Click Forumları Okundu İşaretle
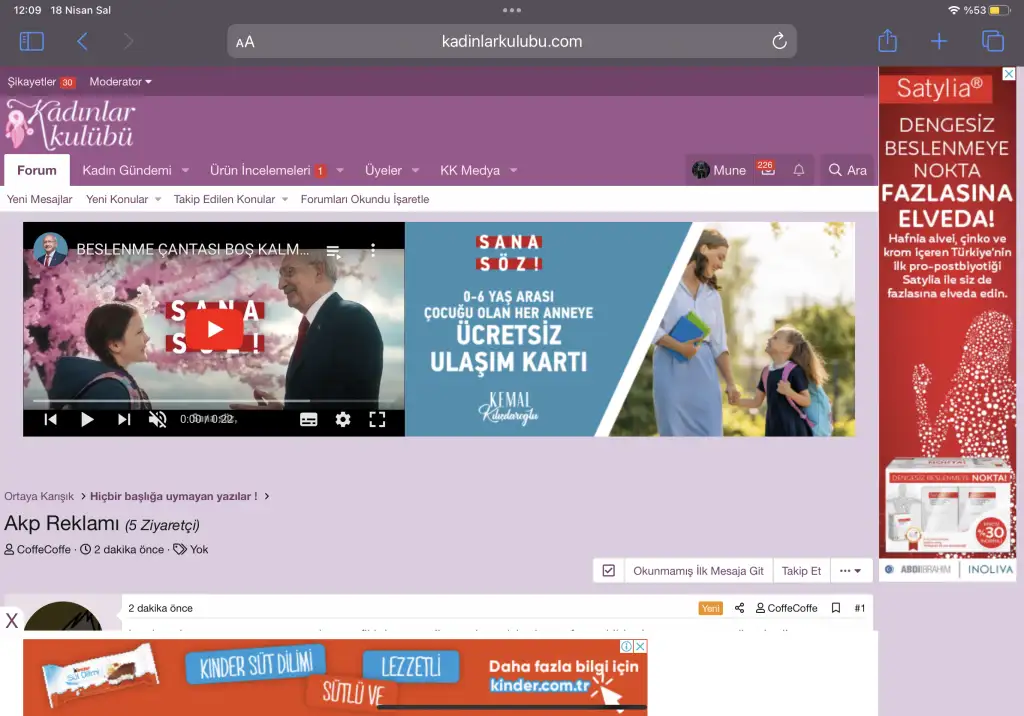 pos(364,199)
